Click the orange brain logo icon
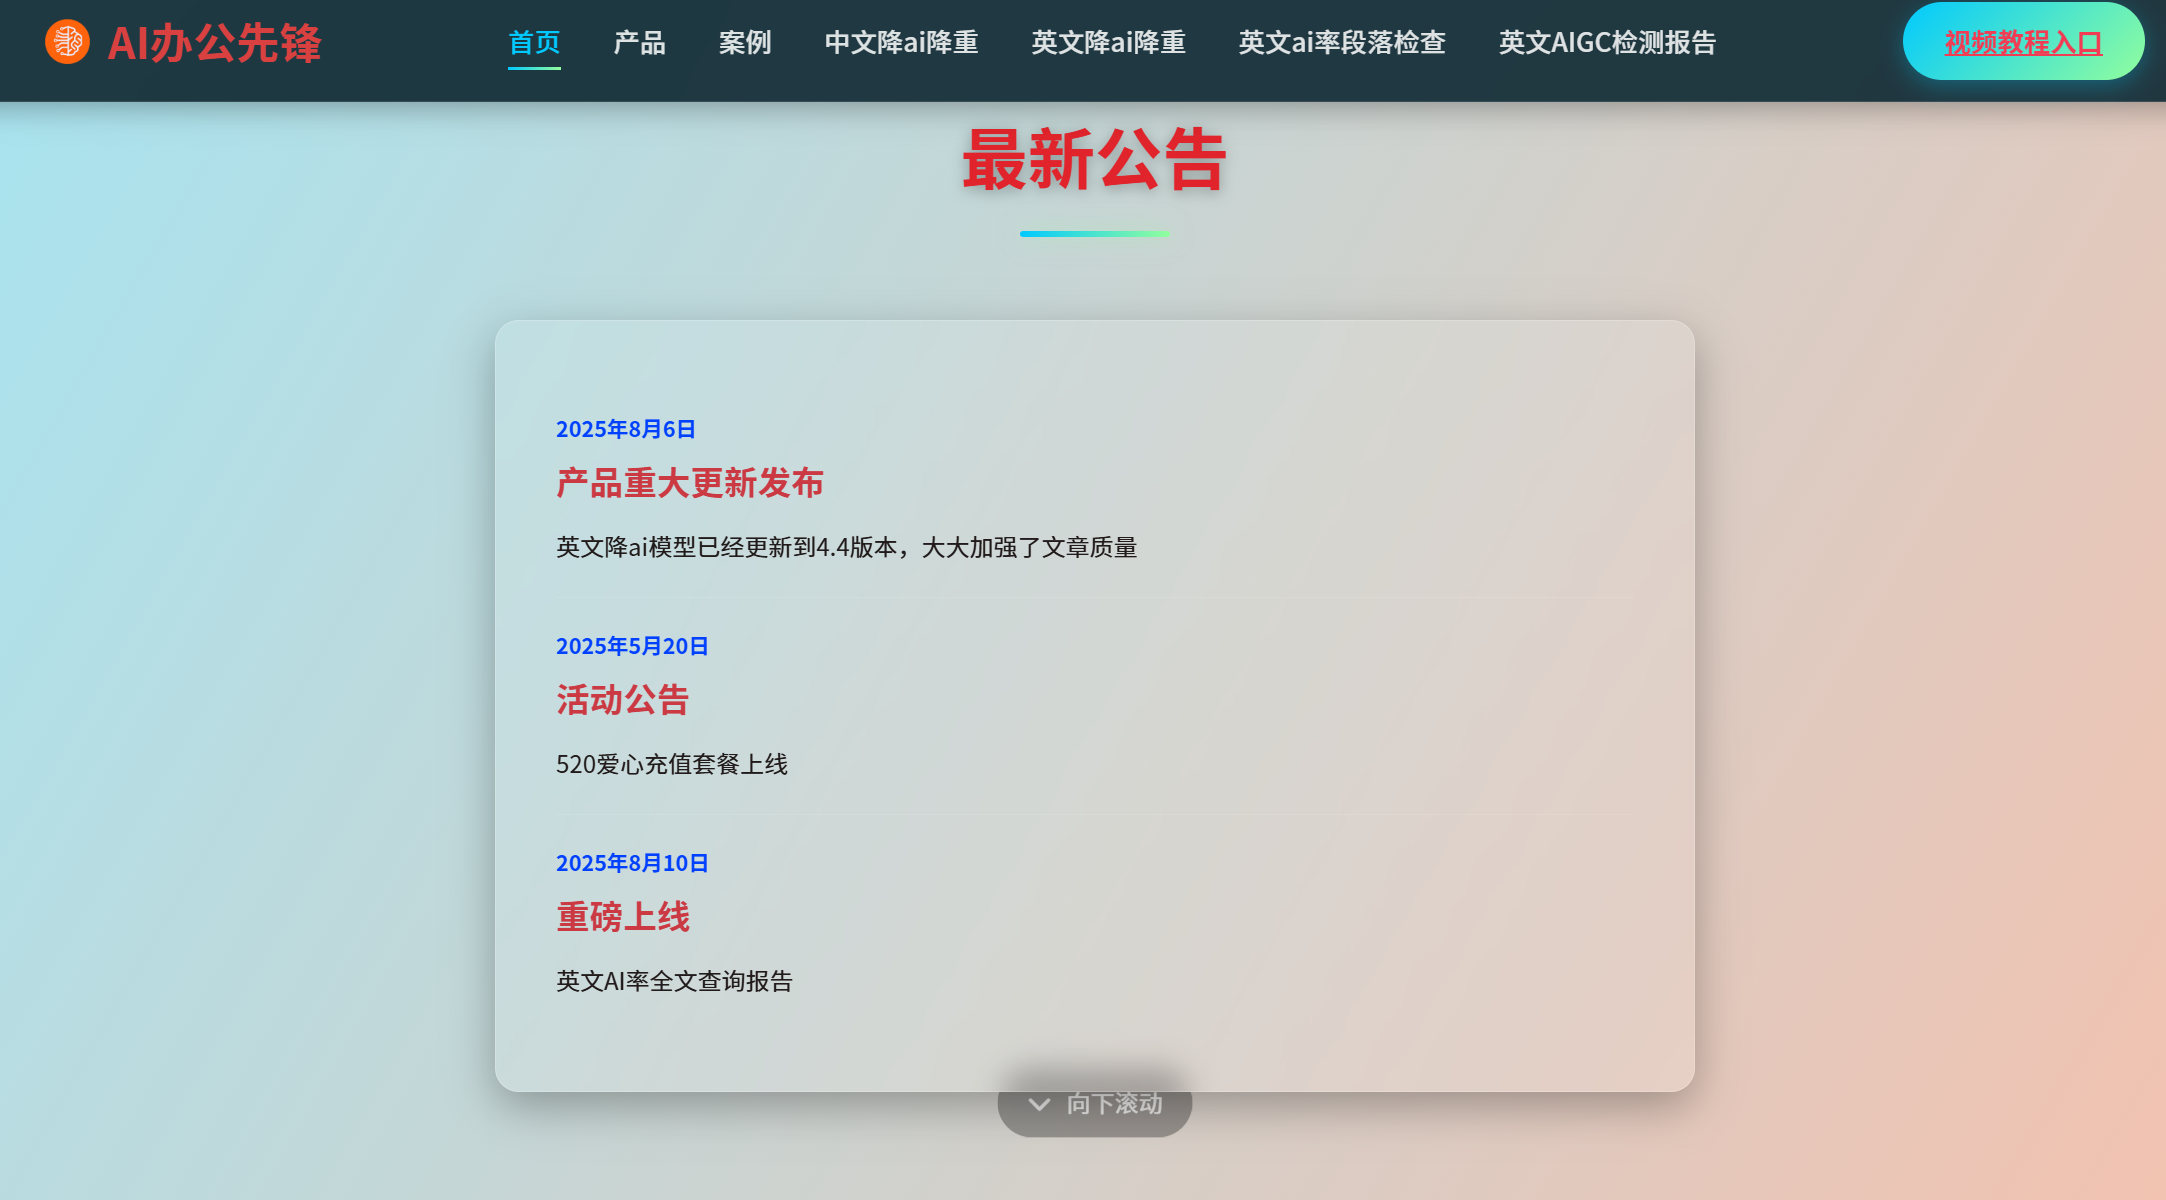Viewport: 2166px width, 1200px height. pos(67,42)
